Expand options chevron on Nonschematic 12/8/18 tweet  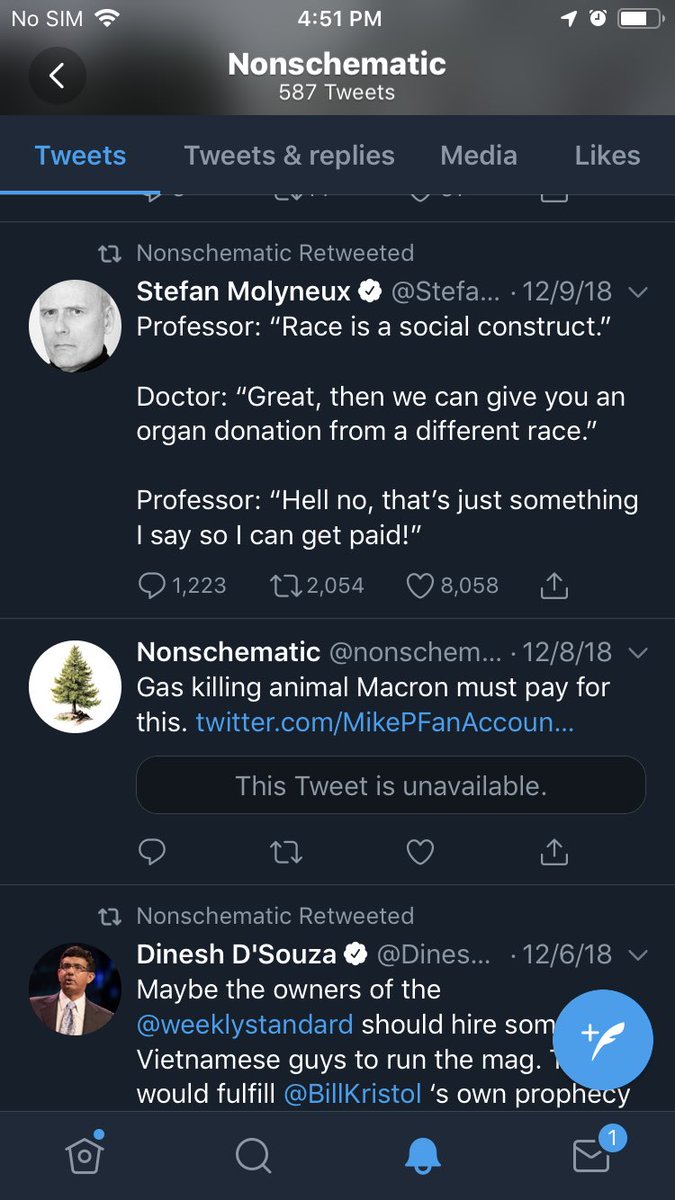[638, 652]
